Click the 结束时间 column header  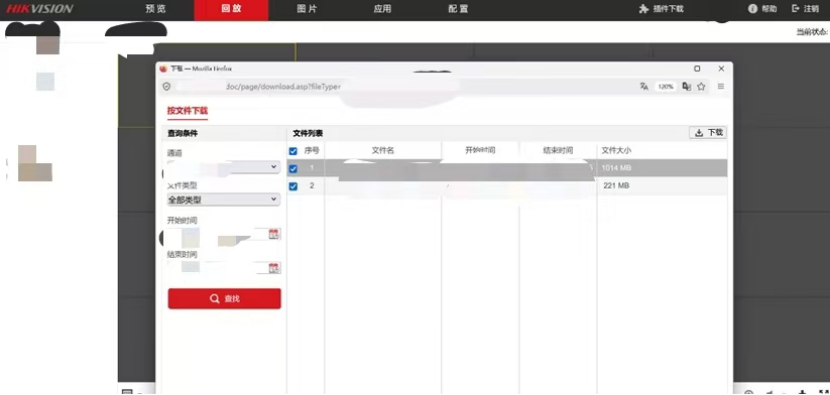(558, 150)
